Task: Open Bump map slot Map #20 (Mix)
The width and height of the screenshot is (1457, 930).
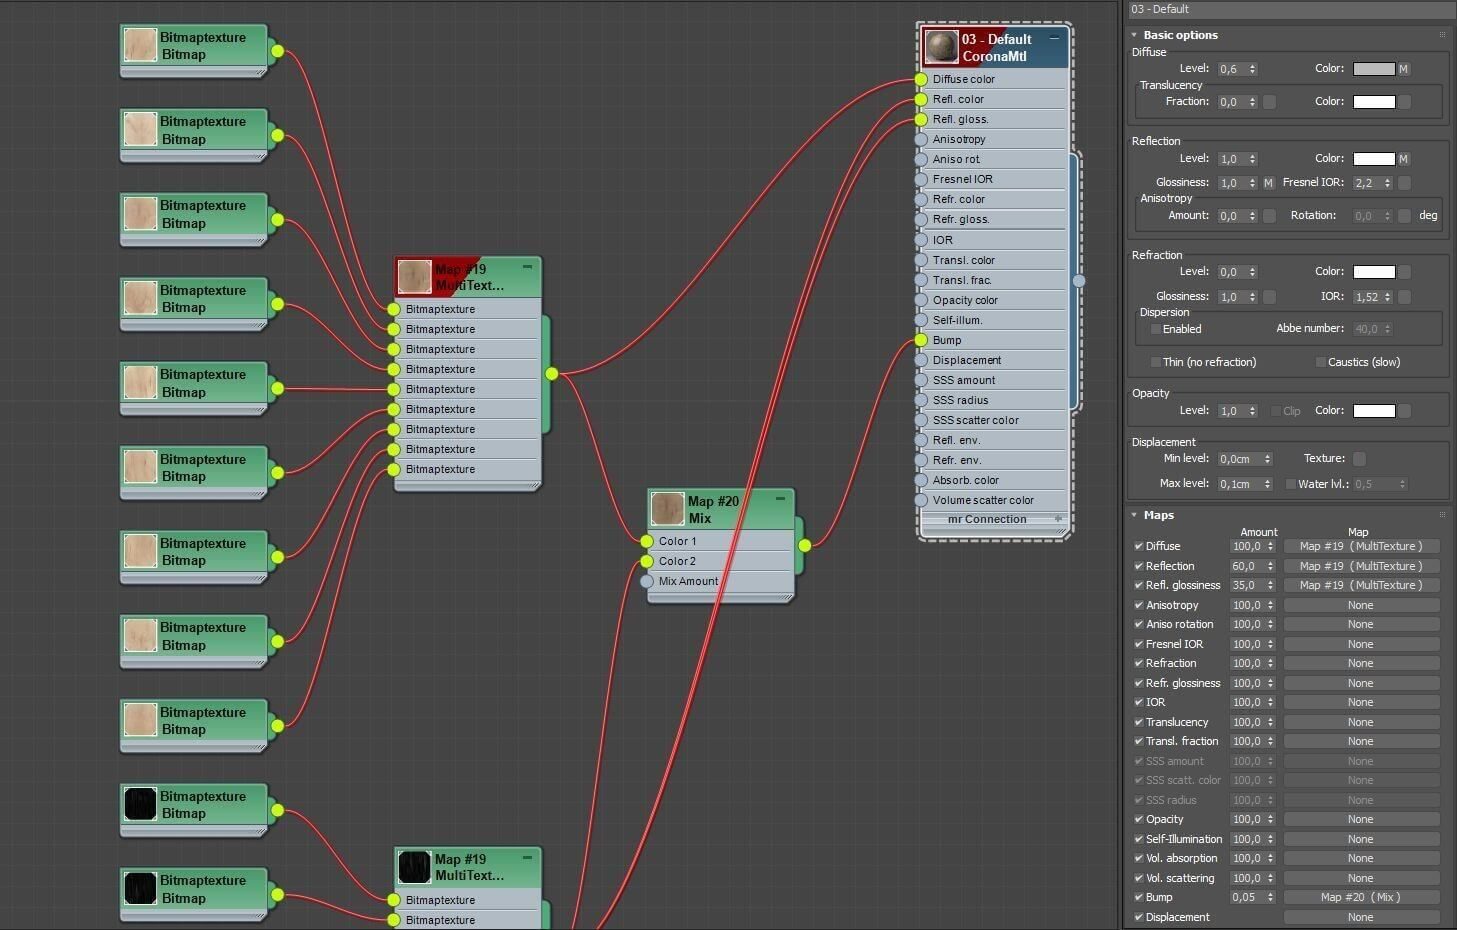Action: click(1361, 897)
